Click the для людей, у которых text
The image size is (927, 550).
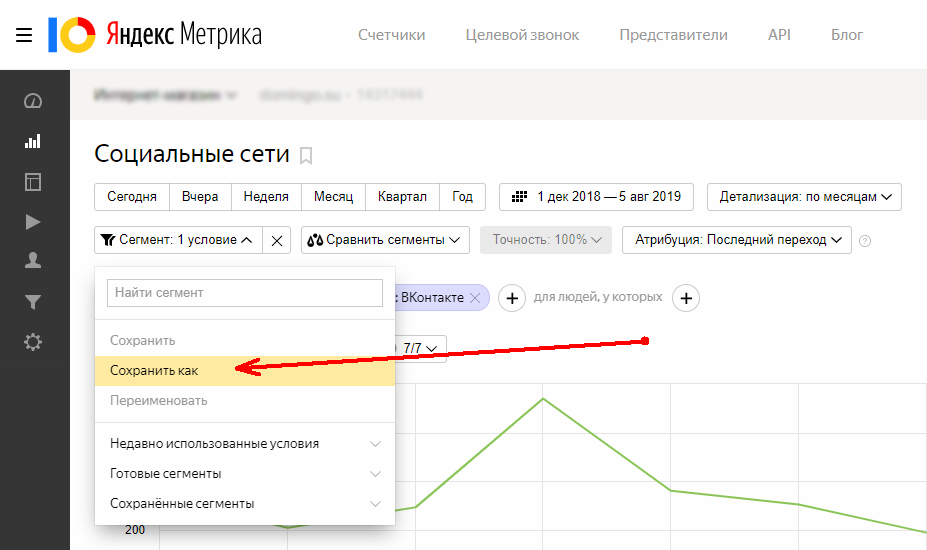tap(598, 297)
